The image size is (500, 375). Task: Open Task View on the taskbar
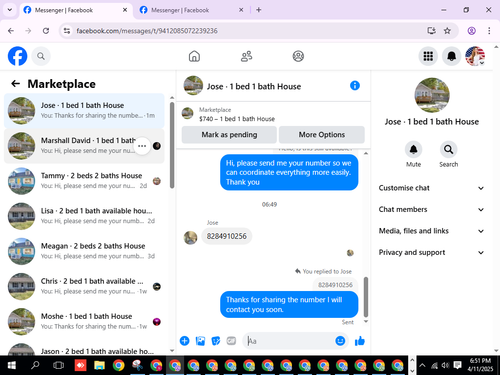tap(58, 365)
